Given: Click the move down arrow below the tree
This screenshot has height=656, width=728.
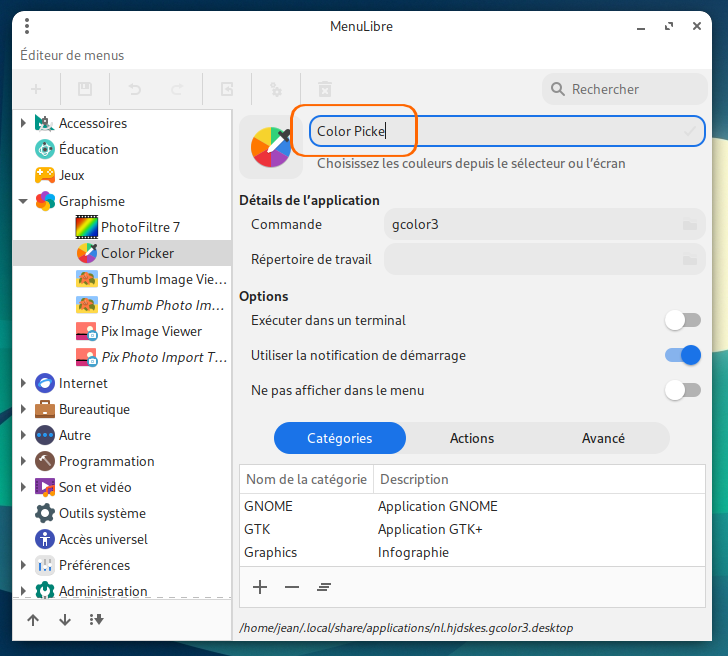Looking at the screenshot, I should [65, 620].
